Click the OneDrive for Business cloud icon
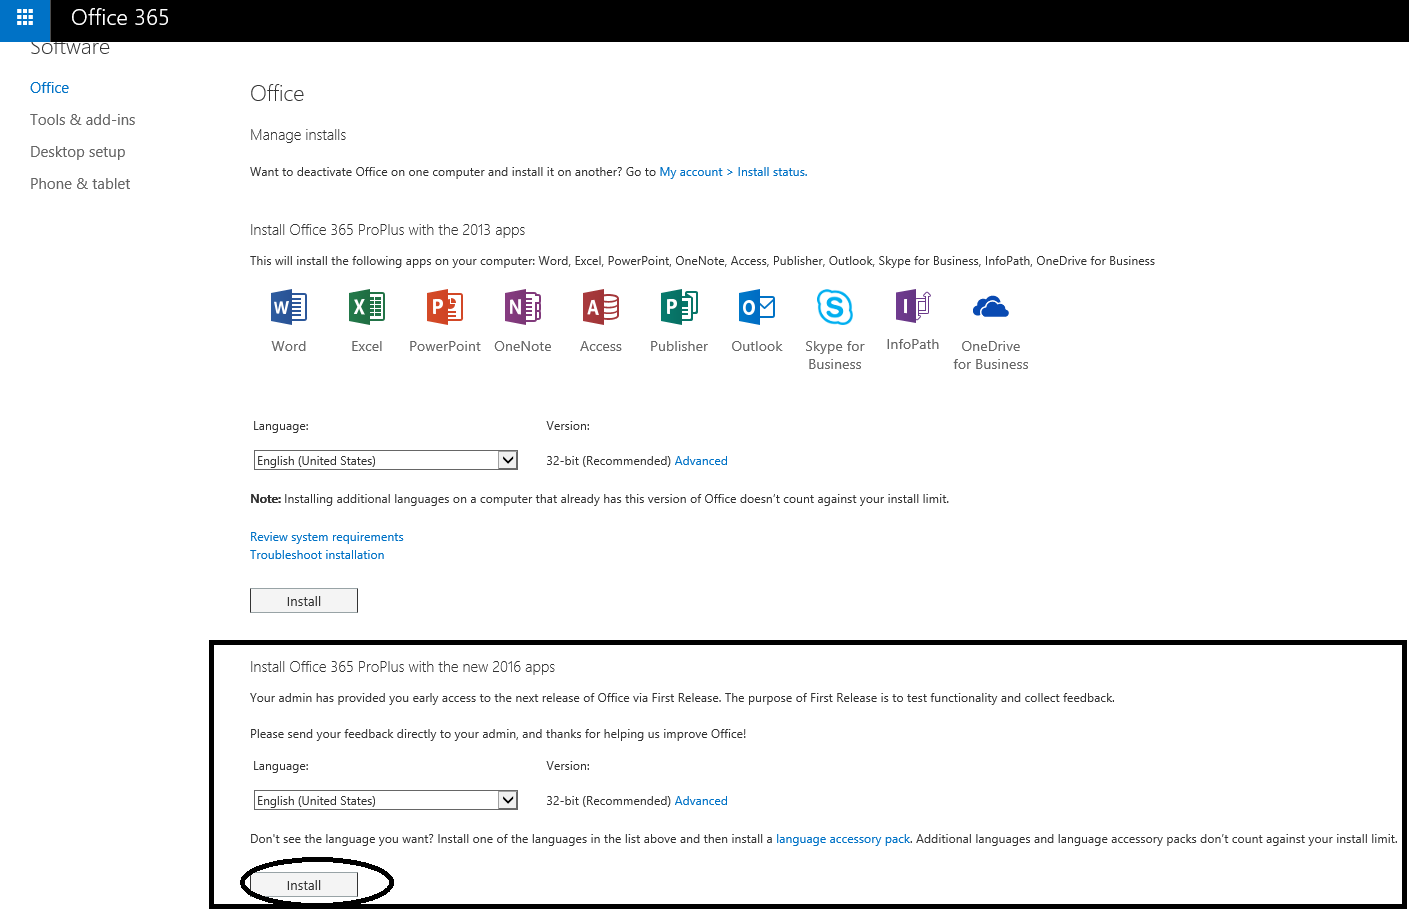The image size is (1409, 910). (x=991, y=307)
